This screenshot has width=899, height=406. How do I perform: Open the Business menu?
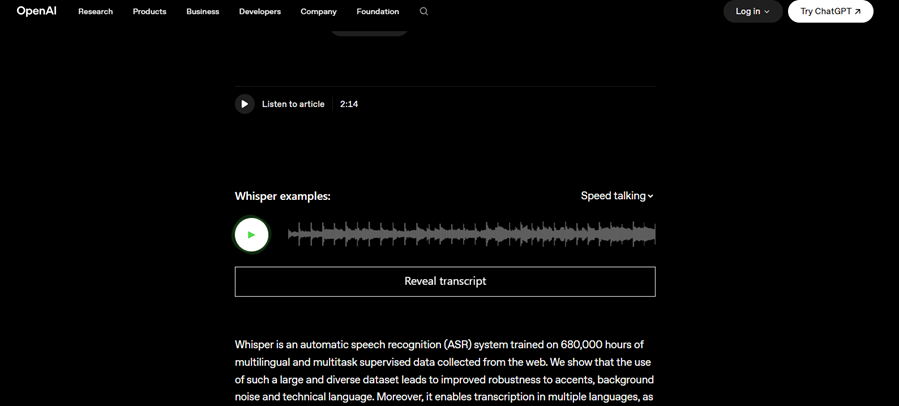202,11
